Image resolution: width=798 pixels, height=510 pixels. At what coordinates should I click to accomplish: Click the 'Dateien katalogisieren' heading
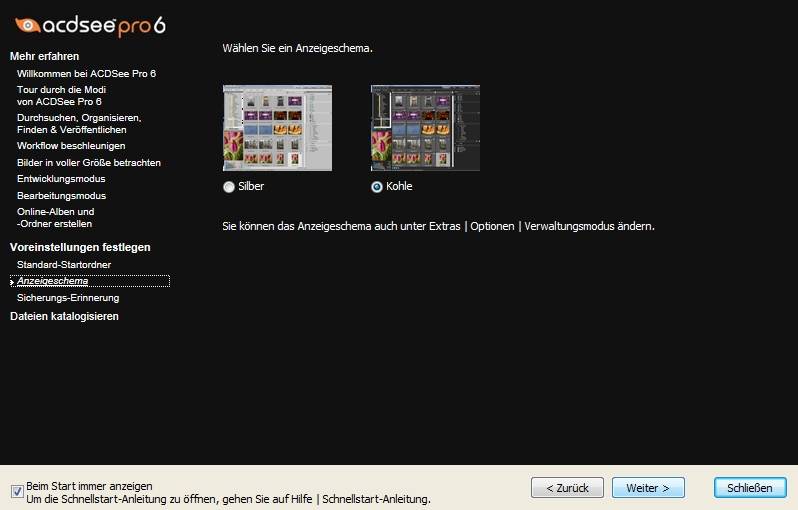coord(64,316)
